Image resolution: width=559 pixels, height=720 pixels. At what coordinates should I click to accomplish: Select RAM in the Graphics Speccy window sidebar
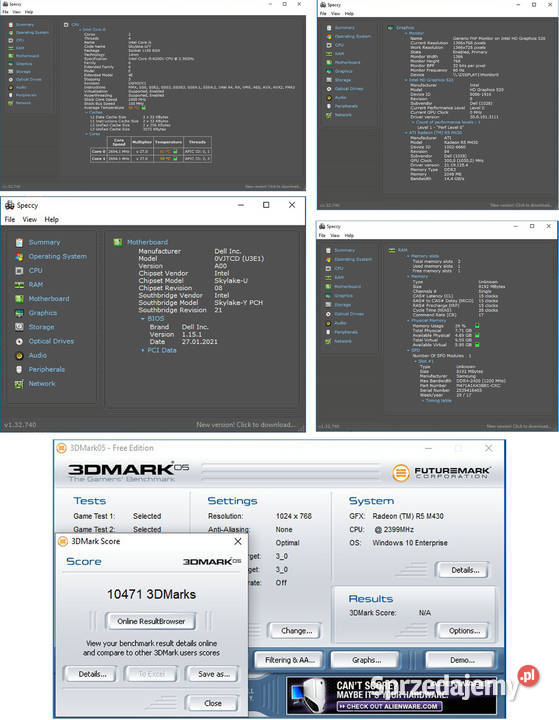339,54
